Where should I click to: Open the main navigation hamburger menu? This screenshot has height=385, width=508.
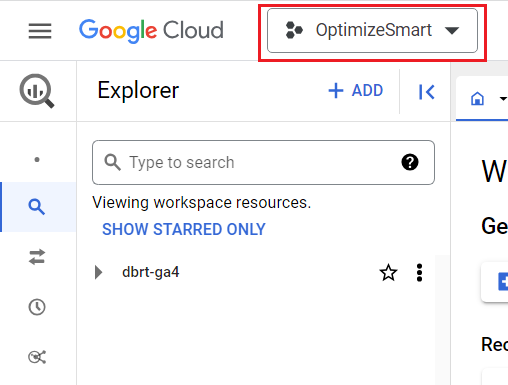40,31
